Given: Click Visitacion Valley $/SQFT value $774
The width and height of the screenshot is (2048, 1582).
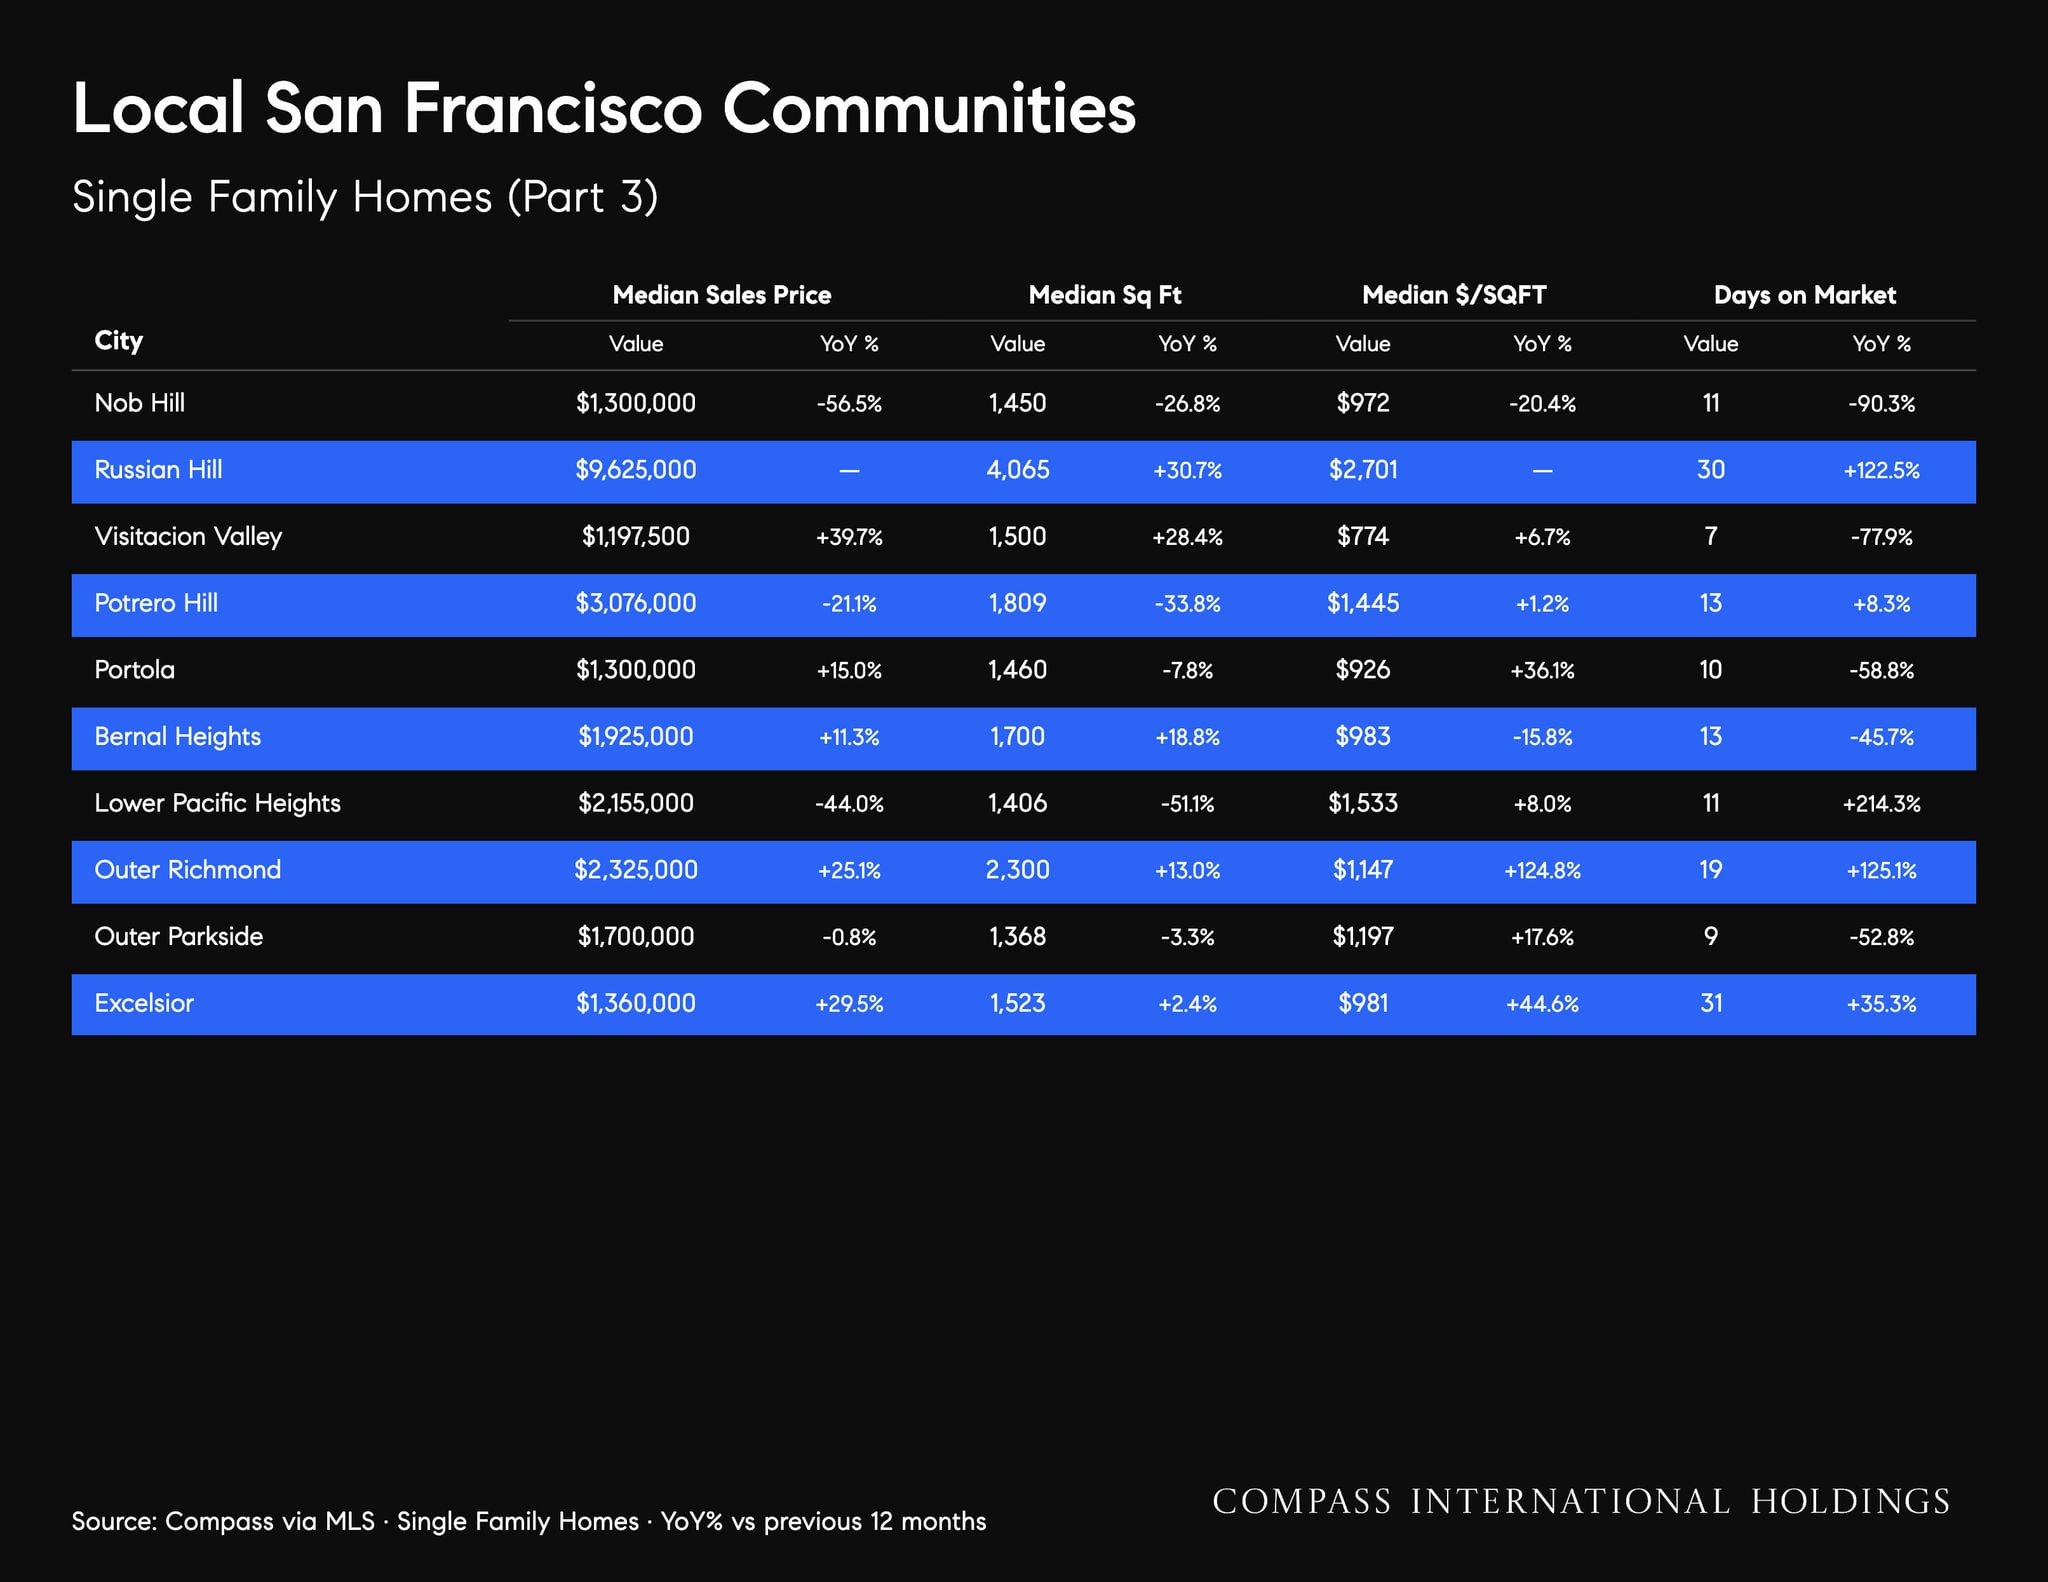Looking at the screenshot, I should 1363,537.
